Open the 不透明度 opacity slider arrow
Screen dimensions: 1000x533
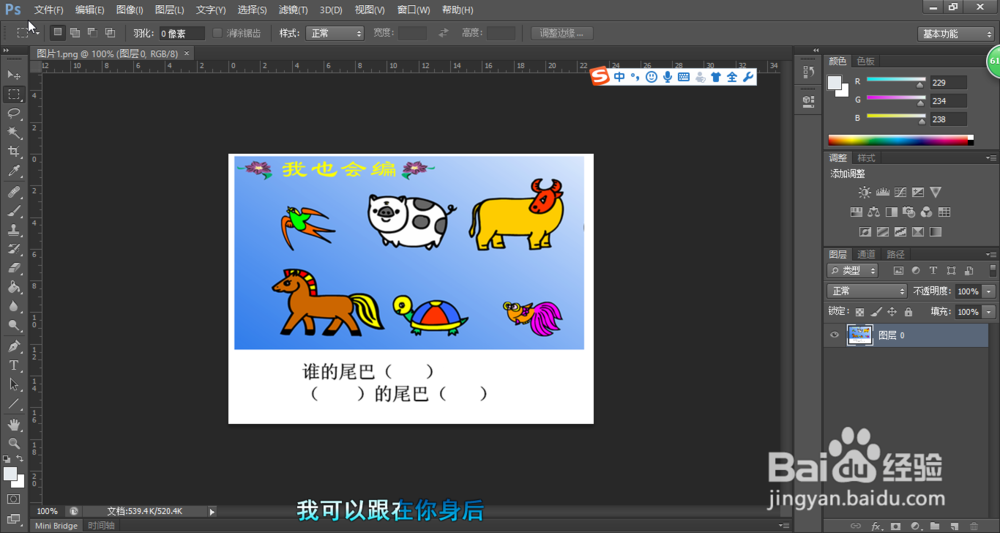[x=989, y=291]
